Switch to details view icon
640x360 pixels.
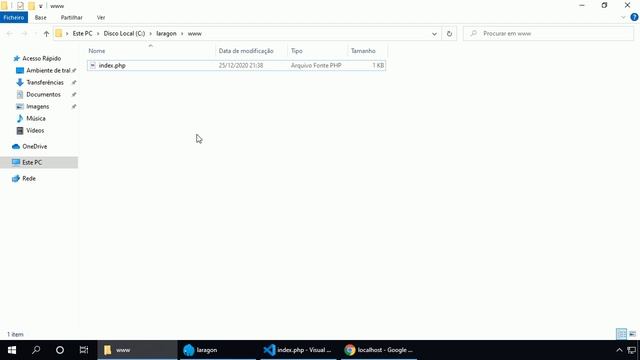tap(621, 334)
